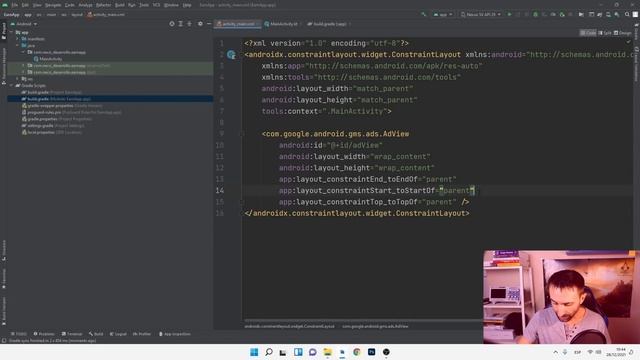Toggle the Project tool window side tab
Image resolution: width=640 pixels, height=360 pixels.
click(4, 31)
